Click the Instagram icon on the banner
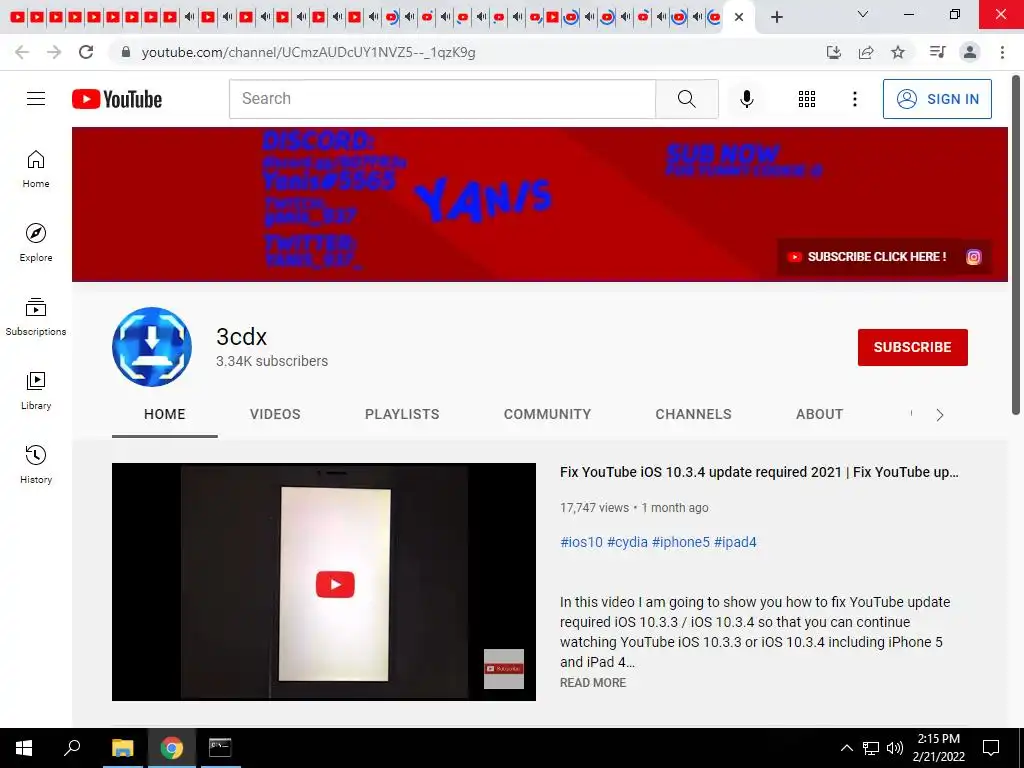Image resolution: width=1024 pixels, height=768 pixels. tap(974, 257)
